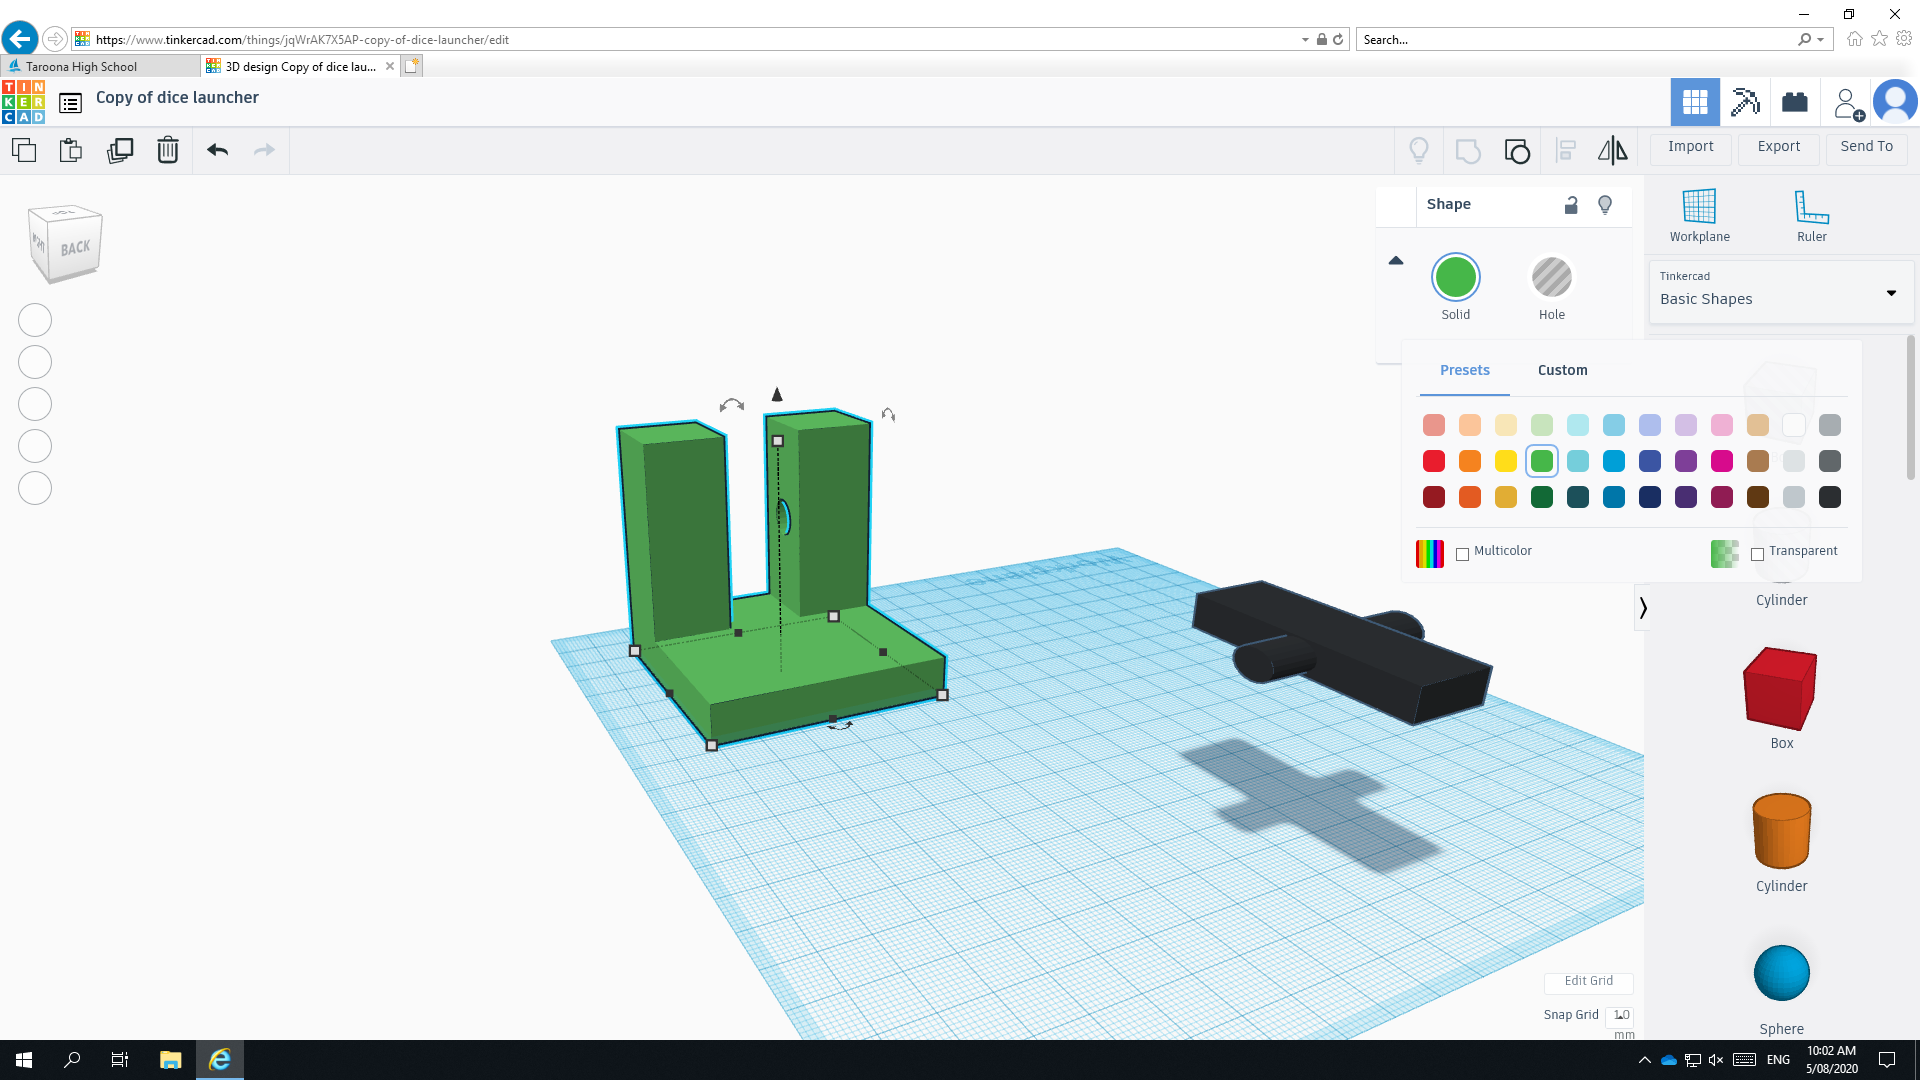Switch the shape from Solid to Hole
The width and height of the screenshot is (1920, 1080).
pos(1551,277)
